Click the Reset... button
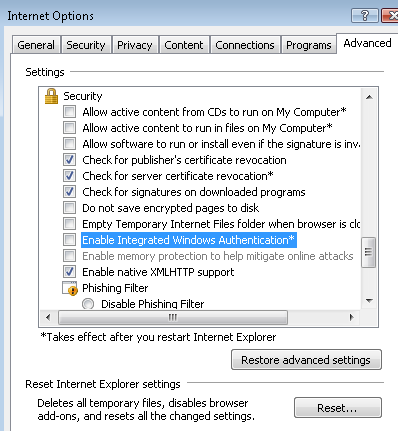The width and height of the screenshot is (398, 431). [337, 408]
